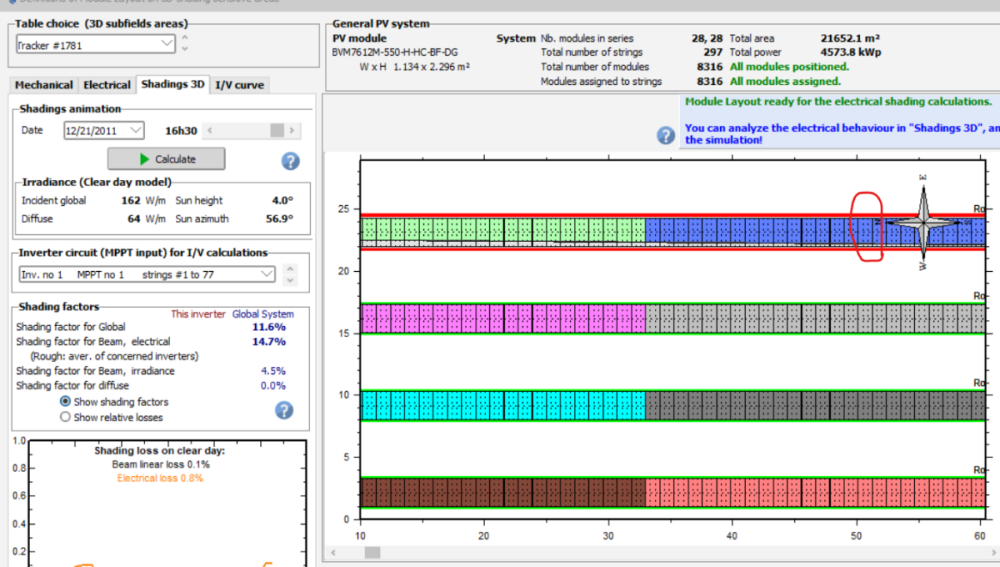The width and height of the screenshot is (1000, 567).
Task: Click the help icon in Shading factors section
Action: pyautogui.click(x=284, y=409)
